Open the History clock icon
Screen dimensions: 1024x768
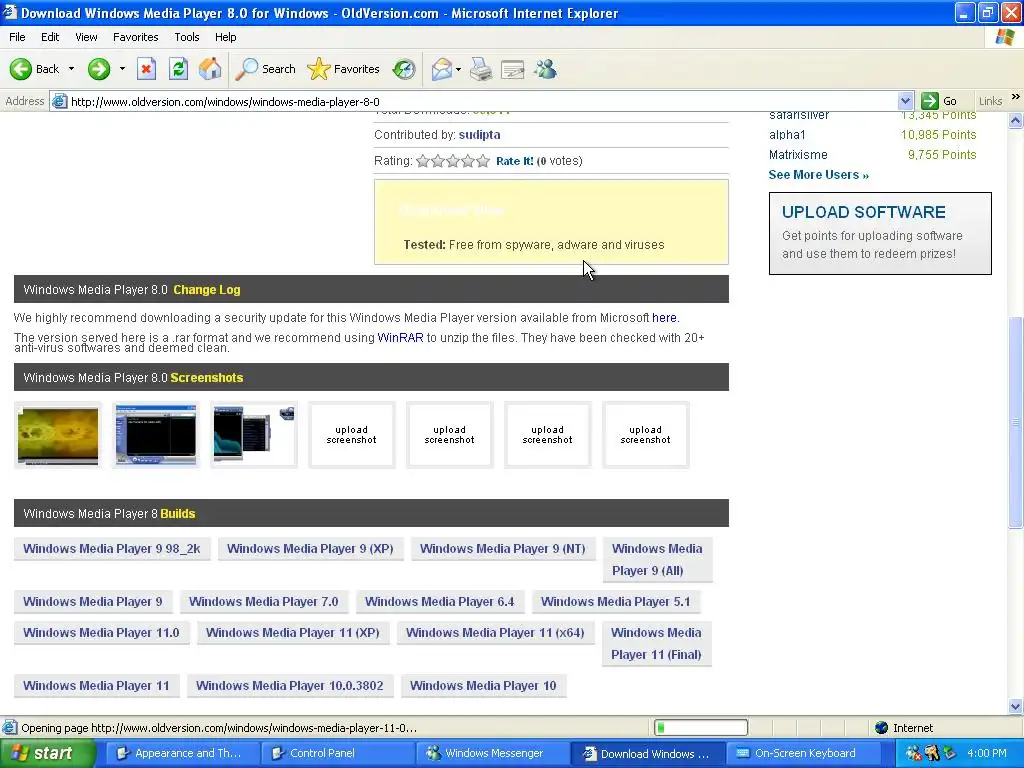coord(404,69)
